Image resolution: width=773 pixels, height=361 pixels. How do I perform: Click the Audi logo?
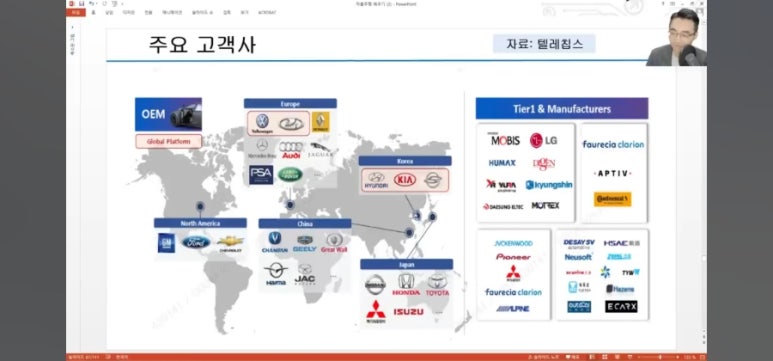(291, 149)
